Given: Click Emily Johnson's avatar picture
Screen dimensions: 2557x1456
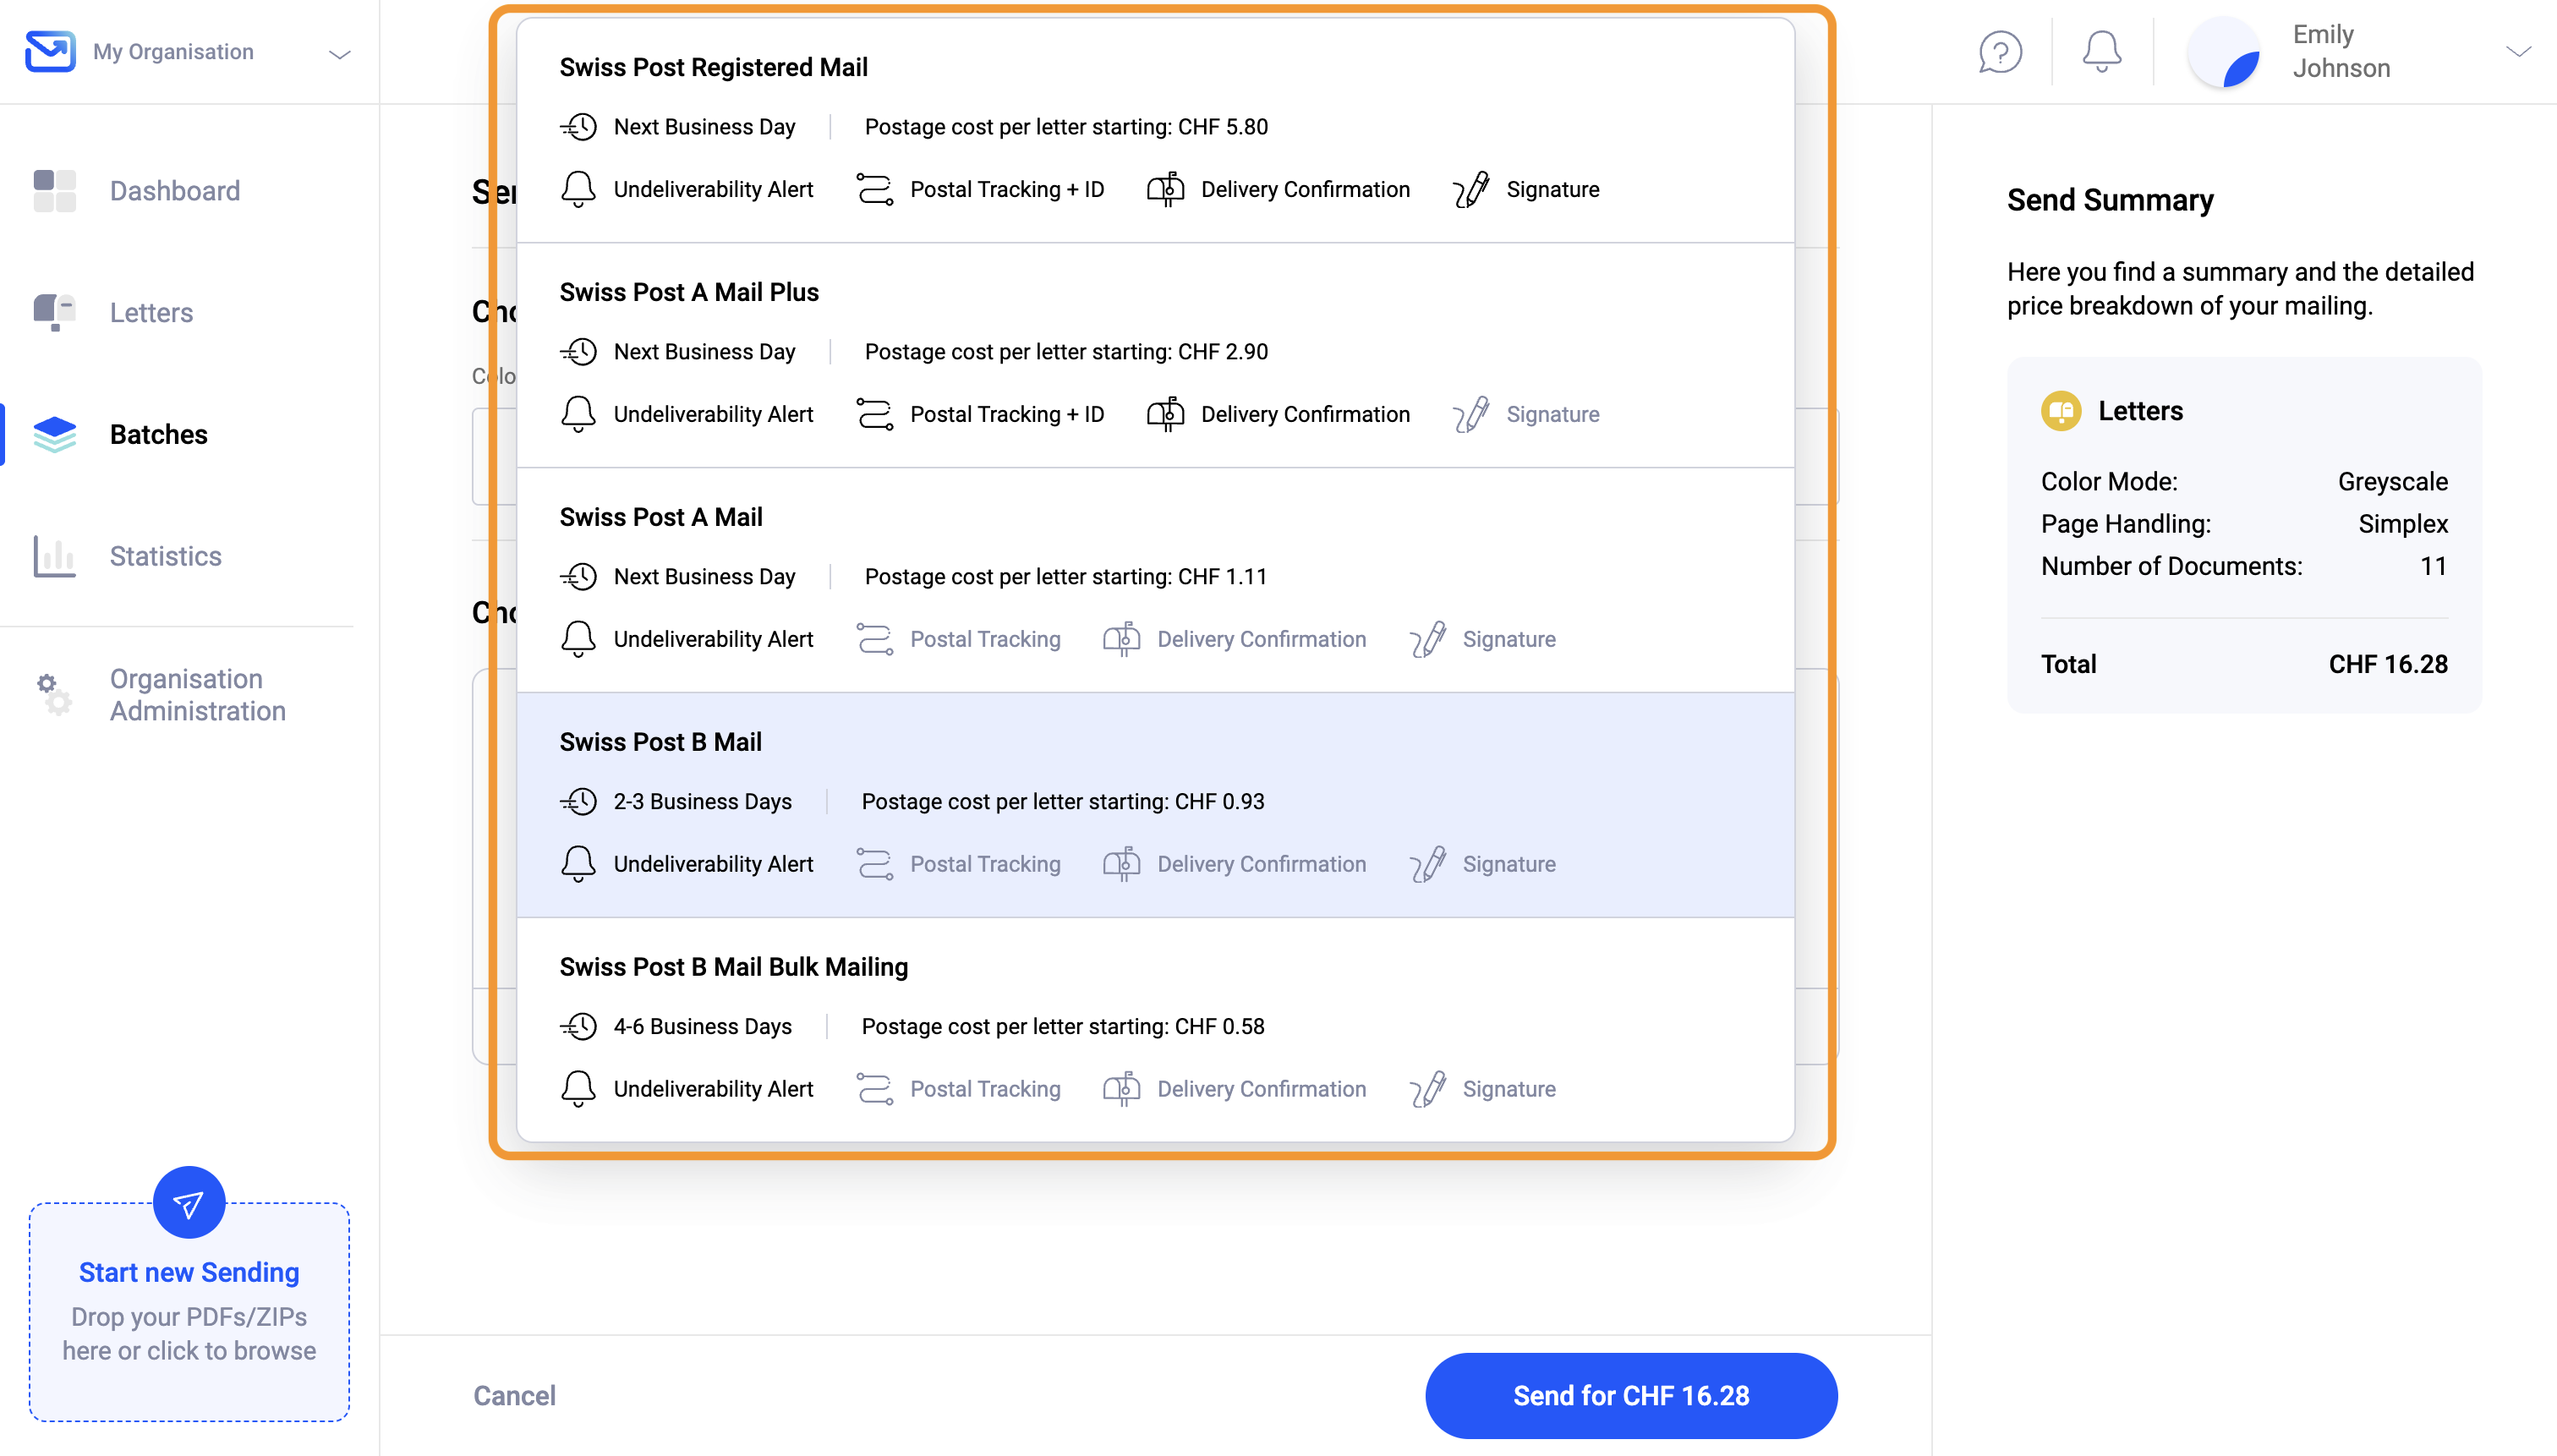Looking at the screenshot, I should coord(2225,52).
